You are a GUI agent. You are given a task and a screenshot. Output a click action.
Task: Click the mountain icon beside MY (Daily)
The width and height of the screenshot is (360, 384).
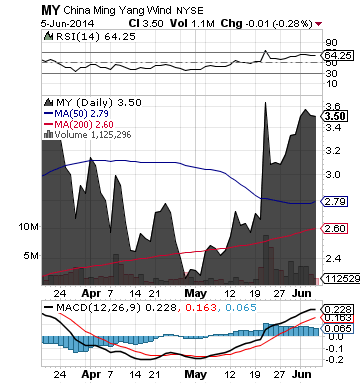tap(49, 102)
